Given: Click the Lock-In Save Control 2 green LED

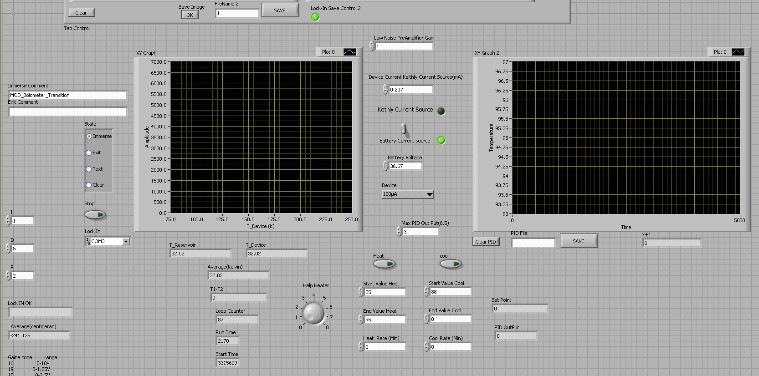Looking at the screenshot, I should click(x=315, y=17).
